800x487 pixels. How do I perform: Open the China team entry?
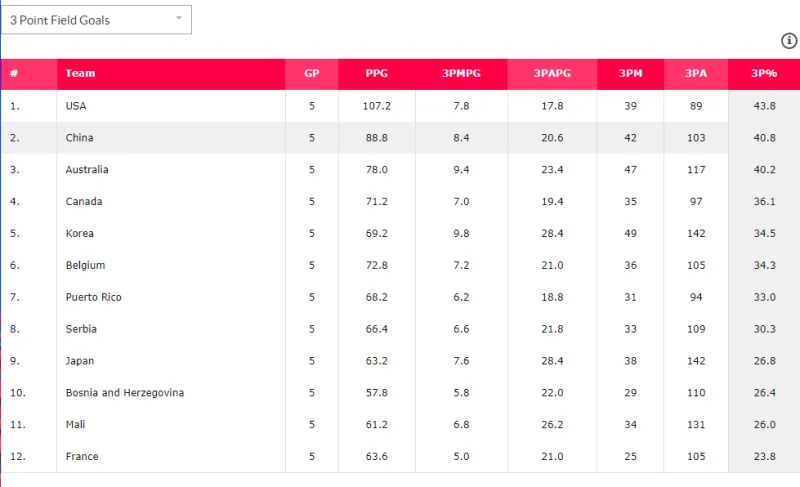click(79, 138)
